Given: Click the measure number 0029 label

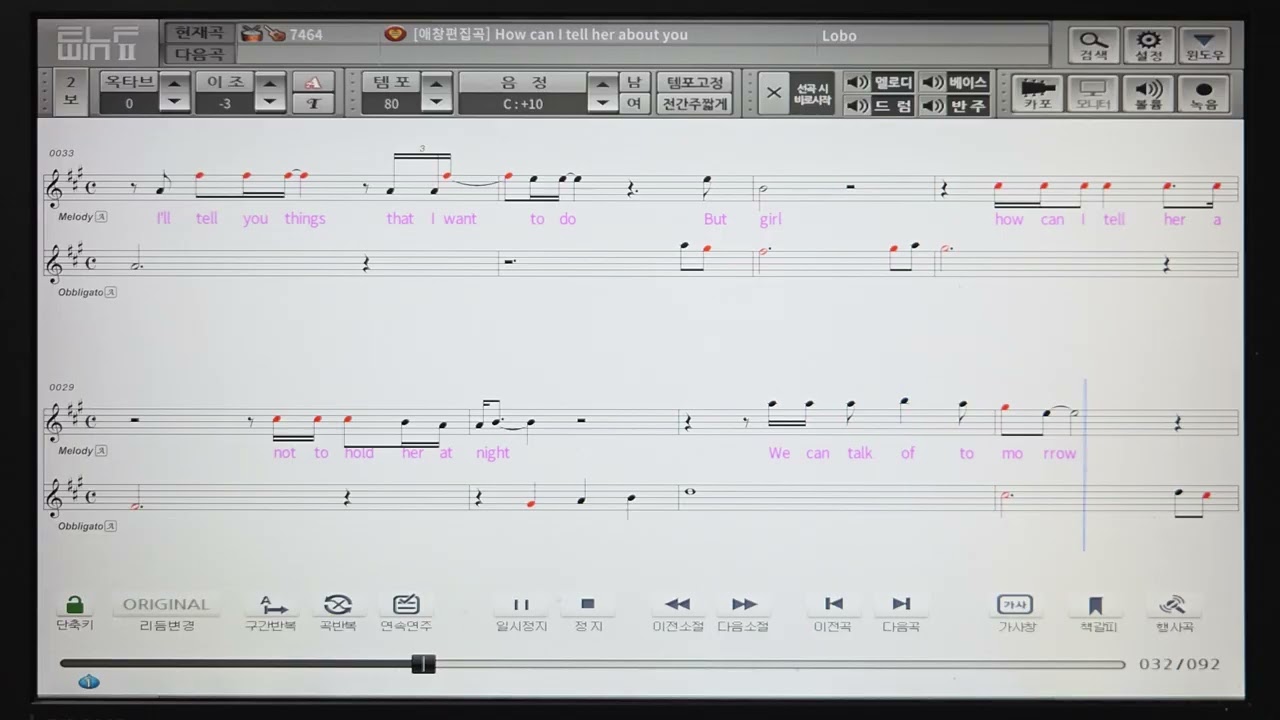Looking at the screenshot, I should (61, 387).
